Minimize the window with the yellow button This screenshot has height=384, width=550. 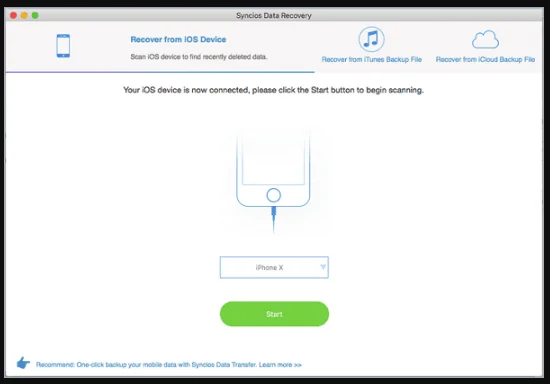pyautogui.click(x=24, y=15)
